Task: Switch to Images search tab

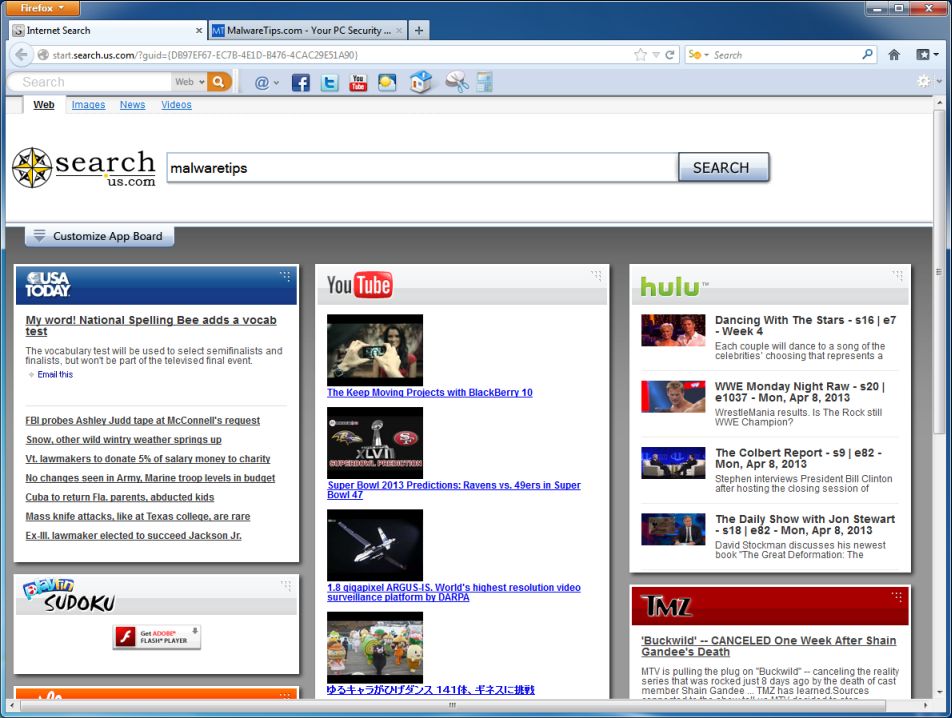Action: pos(88,104)
